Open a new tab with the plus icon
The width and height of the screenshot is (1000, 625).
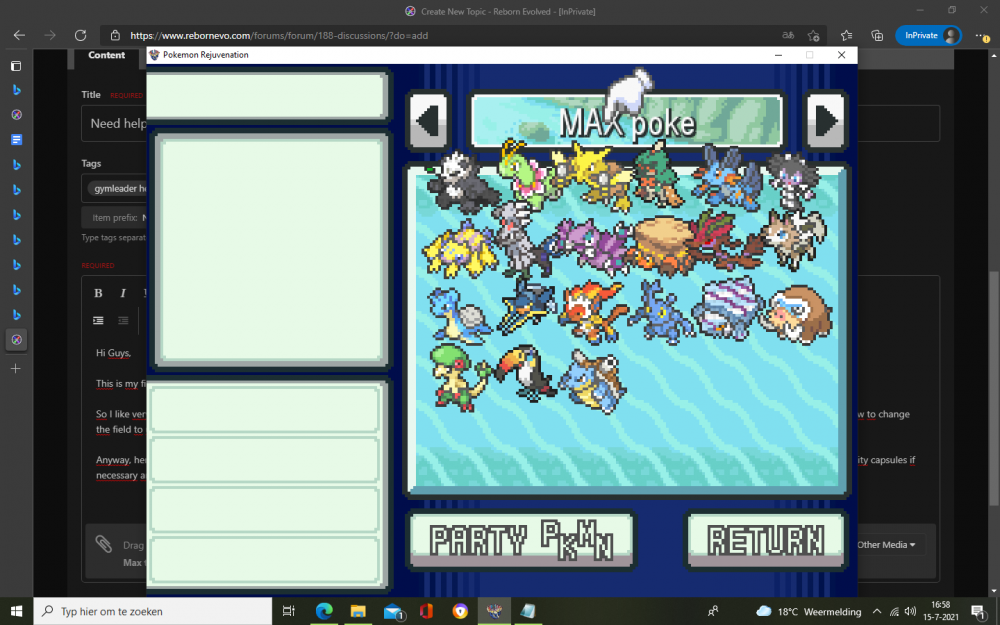click(x=16, y=369)
